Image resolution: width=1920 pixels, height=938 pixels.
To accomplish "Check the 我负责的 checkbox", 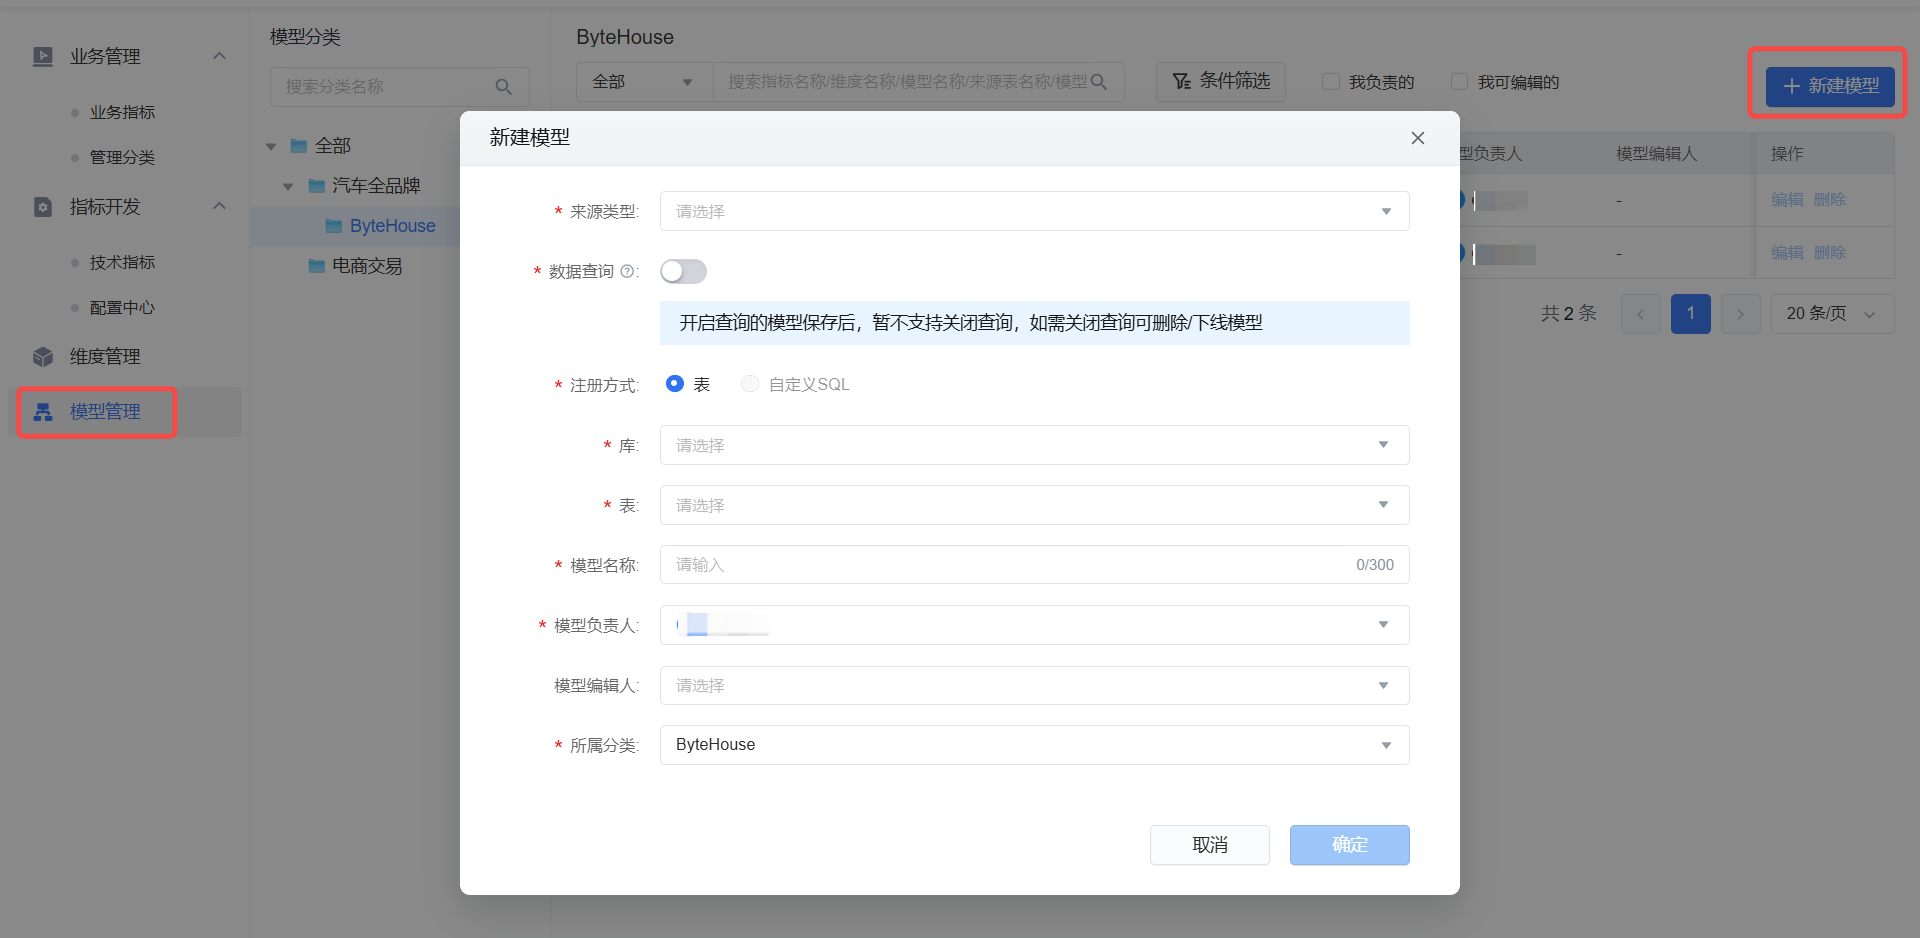I will [1331, 82].
